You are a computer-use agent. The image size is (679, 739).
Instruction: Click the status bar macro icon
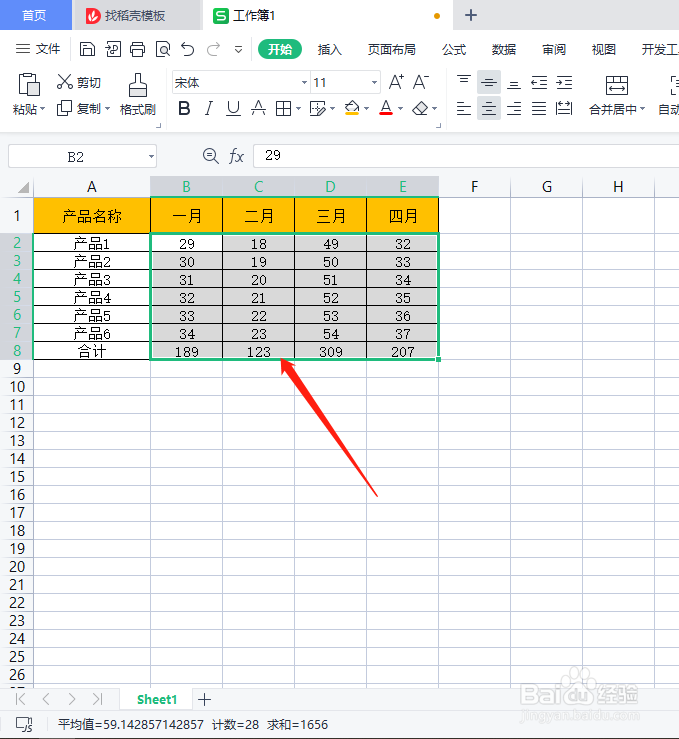click(24, 724)
